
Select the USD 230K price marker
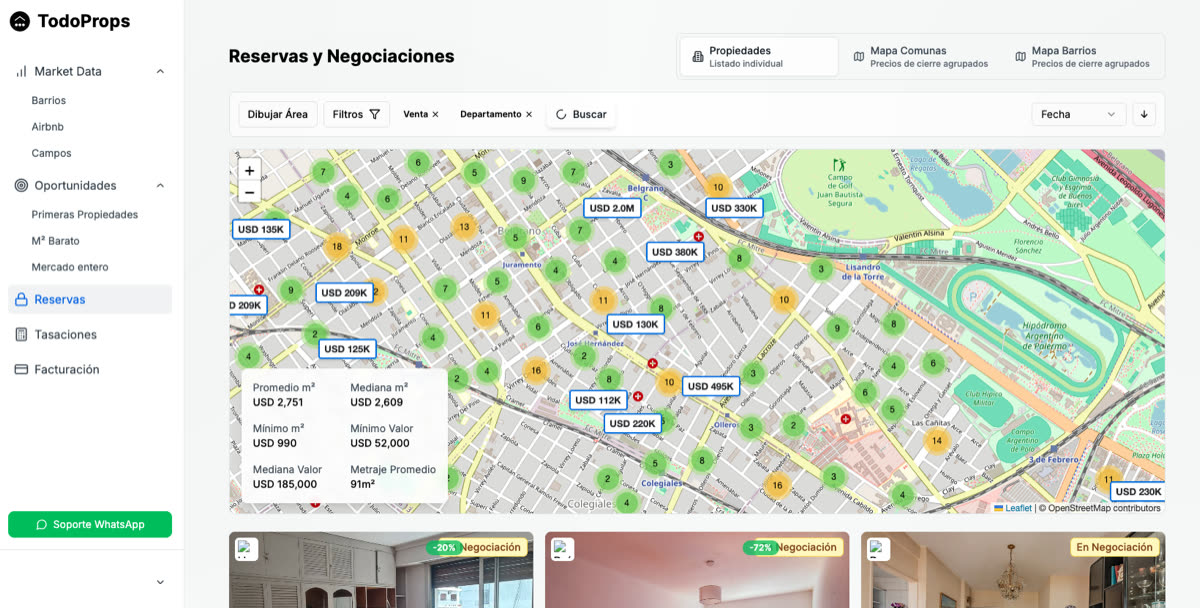click(x=1138, y=492)
